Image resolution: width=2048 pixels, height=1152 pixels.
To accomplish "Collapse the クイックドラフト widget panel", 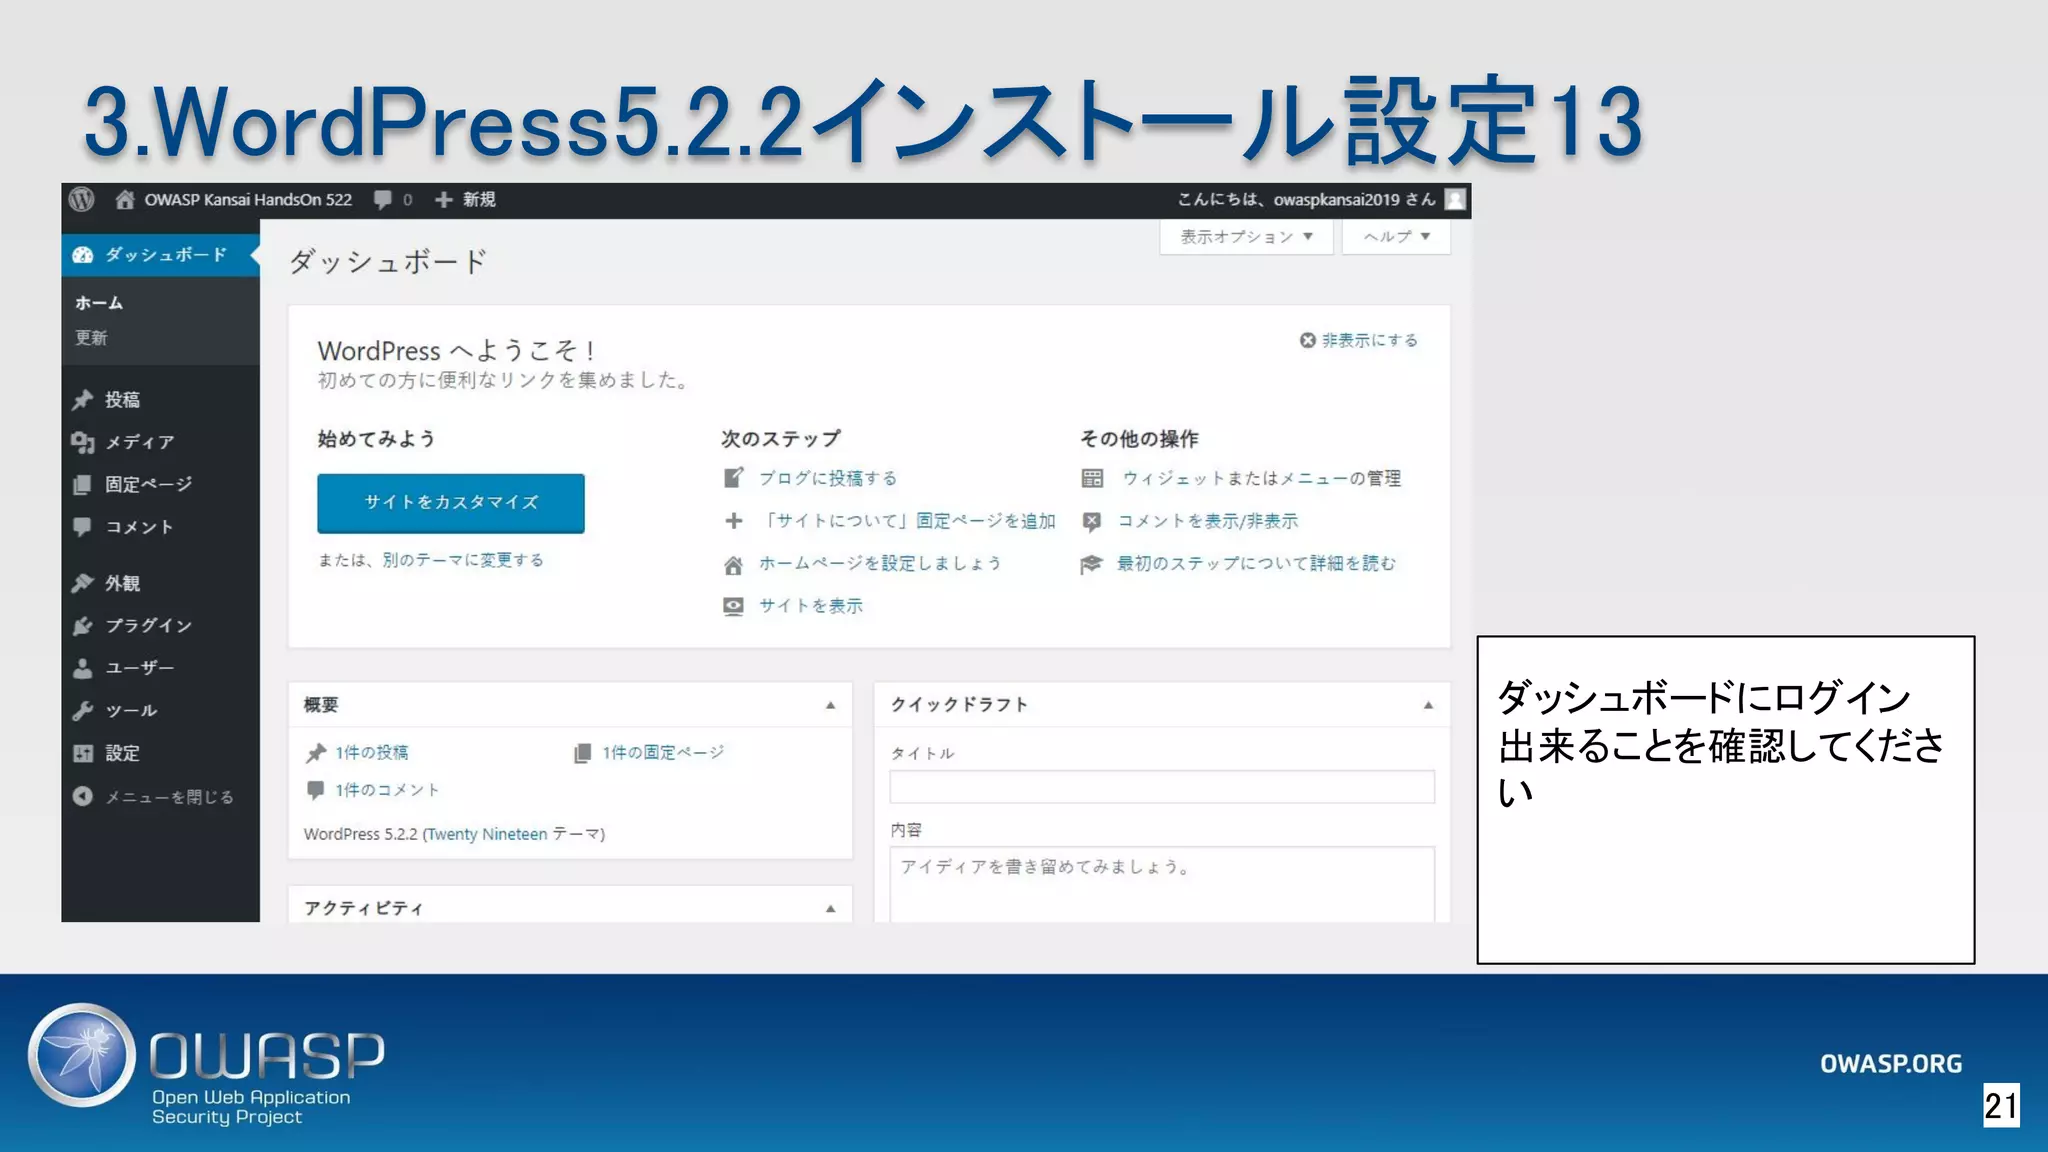I will [1428, 705].
